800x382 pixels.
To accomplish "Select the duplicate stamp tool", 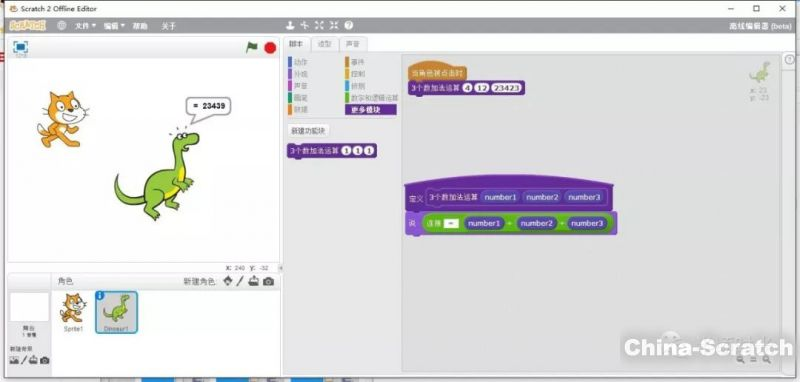I will pos(290,26).
